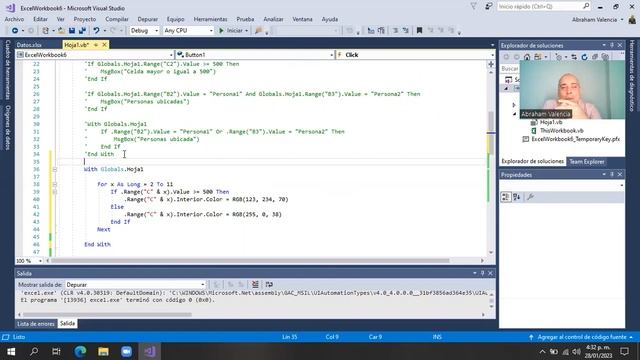This screenshot has height=360, width=640.
Task: Open Zoom app from the taskbar
Action: pyautogui.click(x=127, y=351)
